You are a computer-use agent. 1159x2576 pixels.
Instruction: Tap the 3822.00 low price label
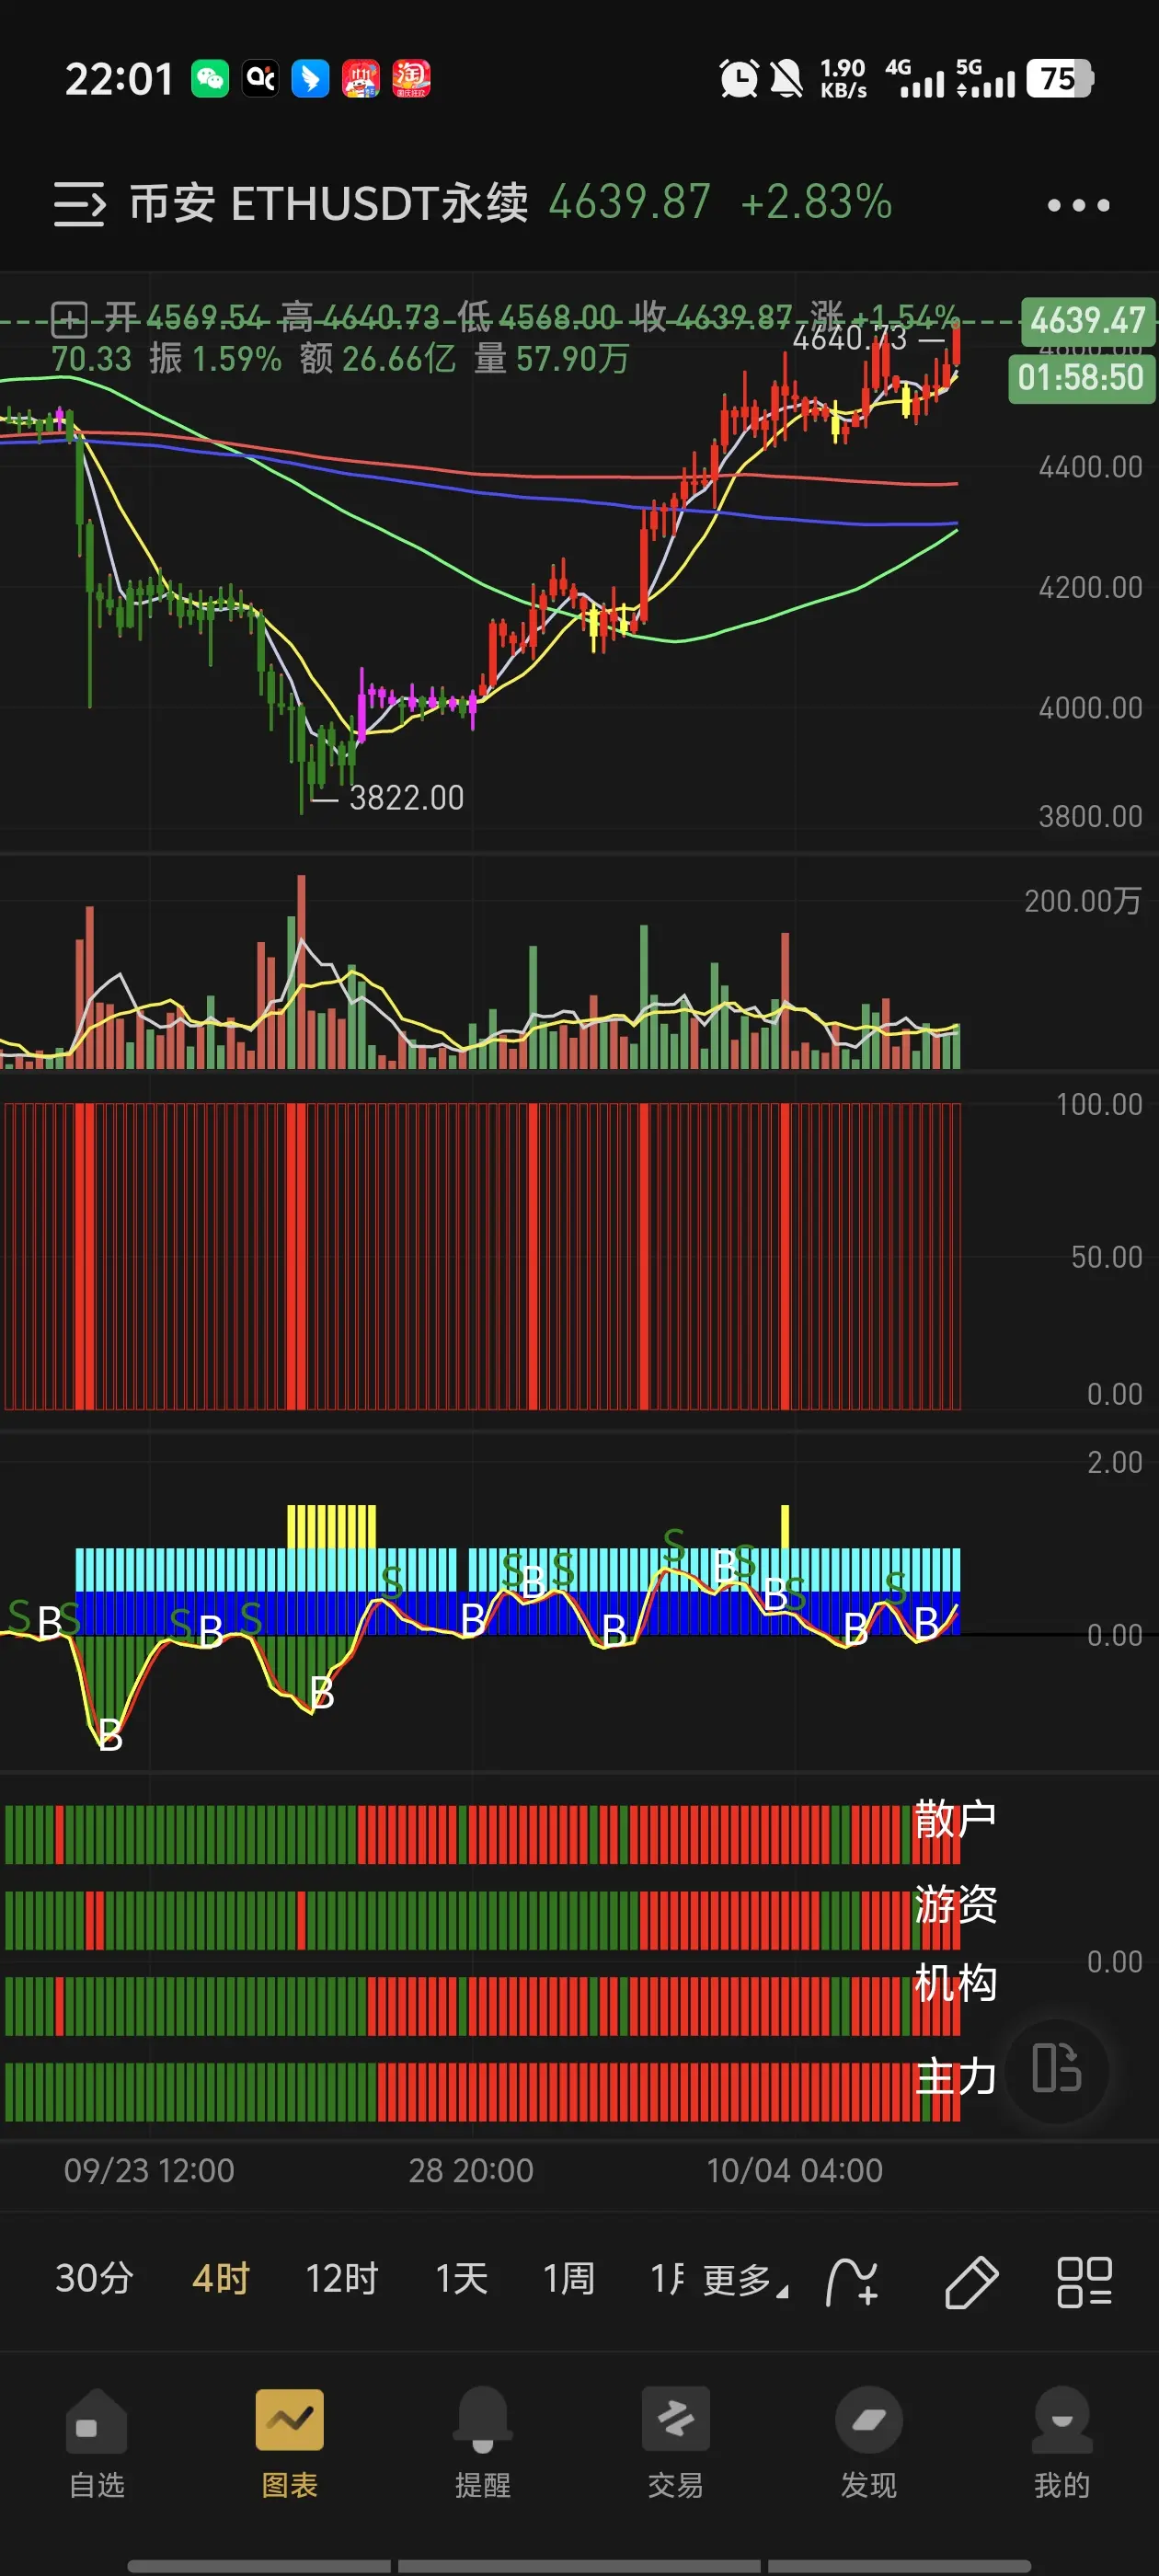pos(406,798)
